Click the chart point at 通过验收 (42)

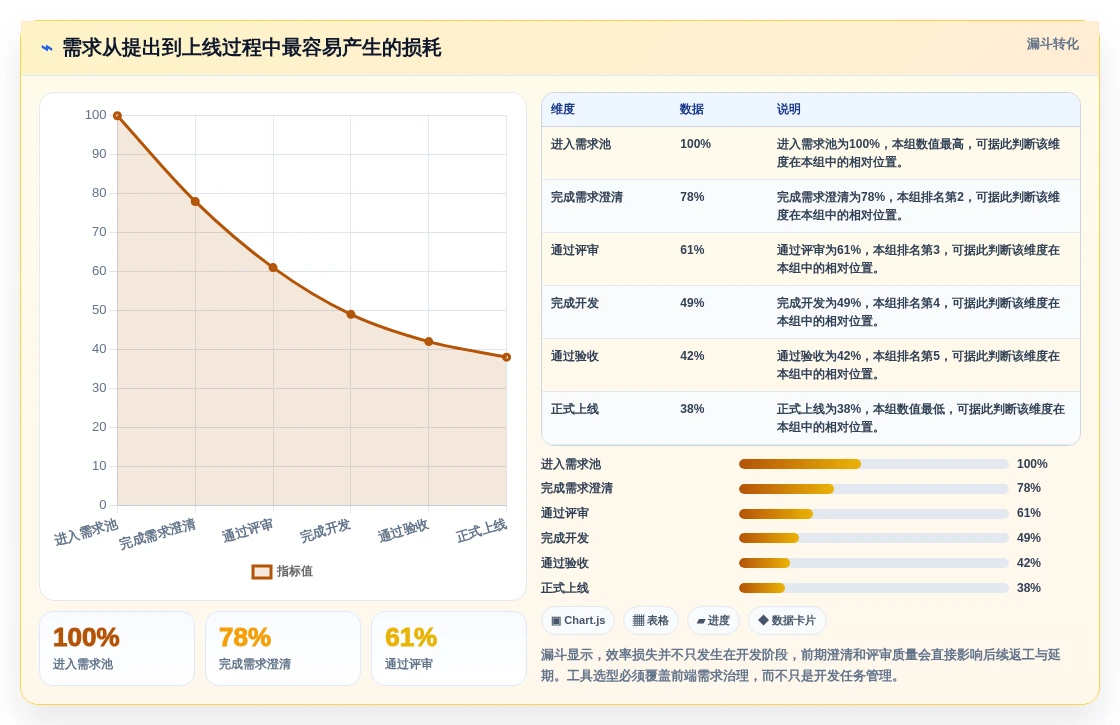click(x=429, y=341)
